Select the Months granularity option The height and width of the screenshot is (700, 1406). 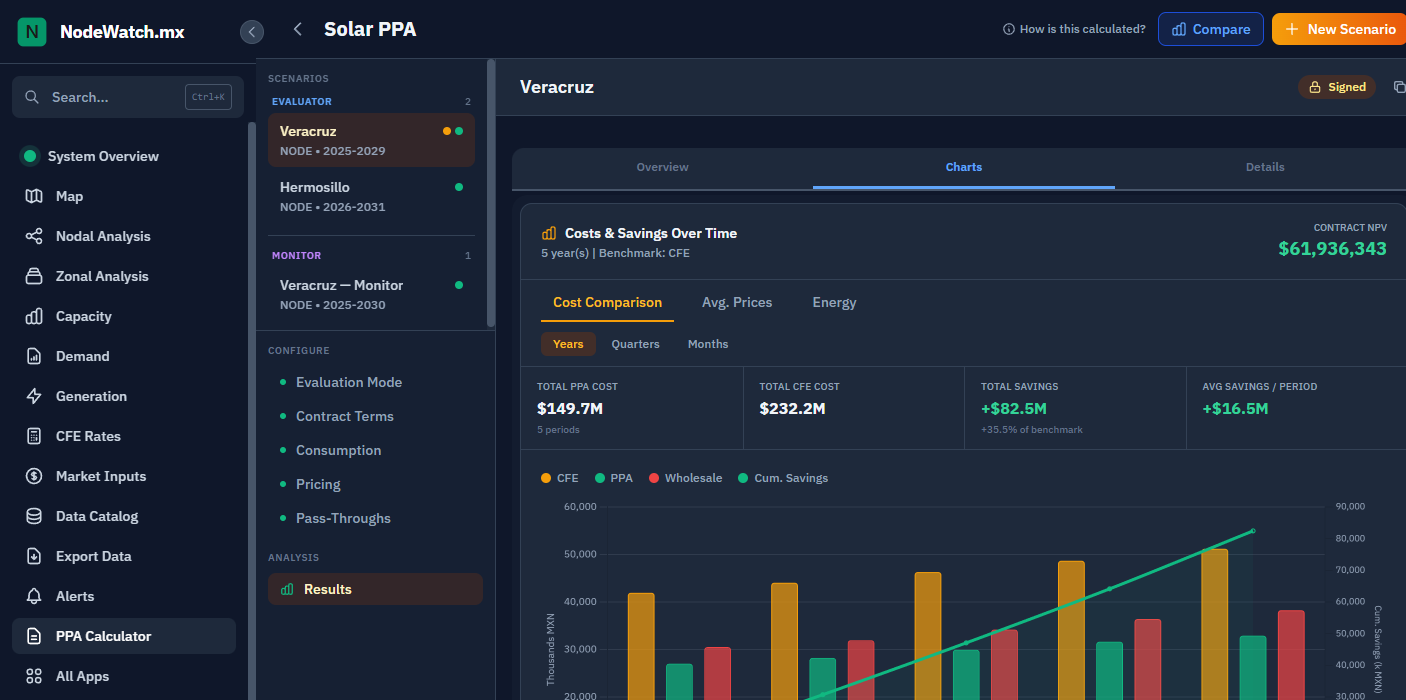pos(708,344)
